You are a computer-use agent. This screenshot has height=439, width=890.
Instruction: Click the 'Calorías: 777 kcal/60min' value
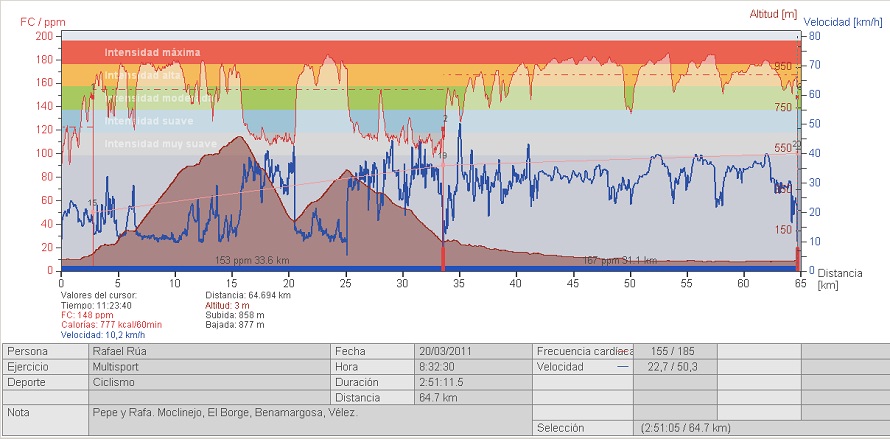(111, 324)
